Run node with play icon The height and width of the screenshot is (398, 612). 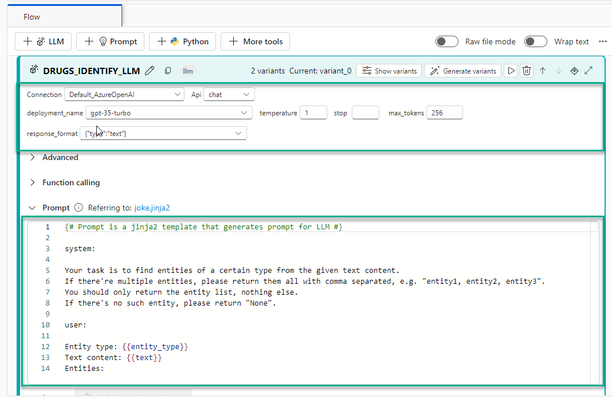pyautogui.click(x=511, y=71)
